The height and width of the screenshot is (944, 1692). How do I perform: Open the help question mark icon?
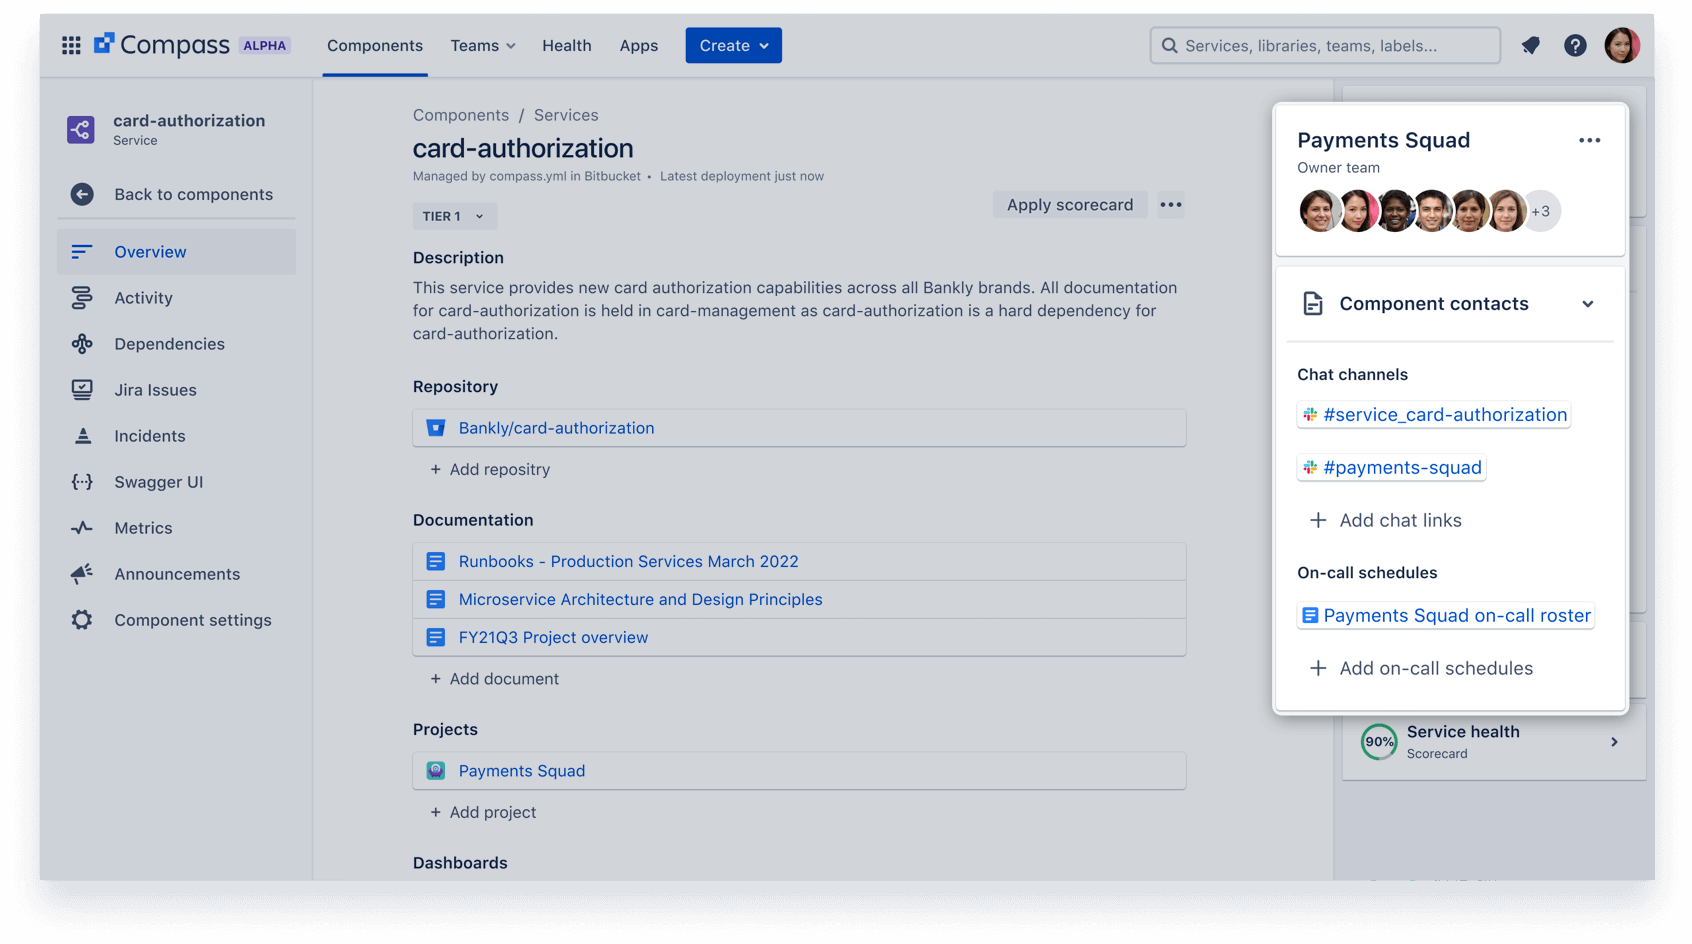pos(1575,45)
